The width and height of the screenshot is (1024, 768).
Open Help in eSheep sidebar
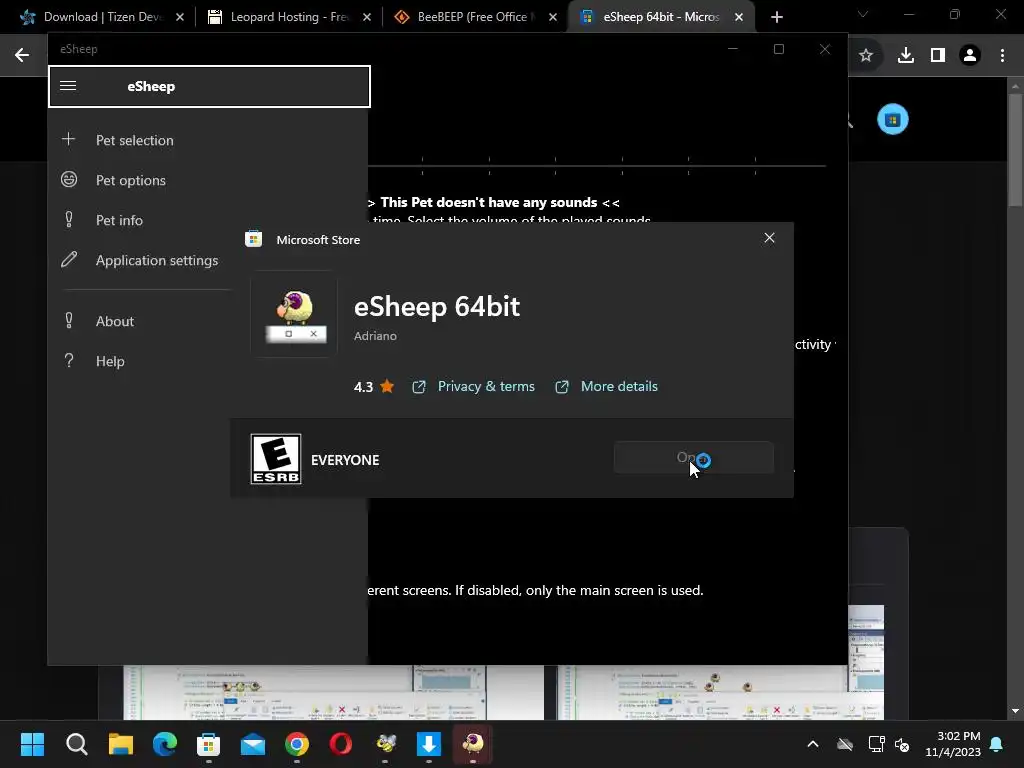tap(110, 361)
